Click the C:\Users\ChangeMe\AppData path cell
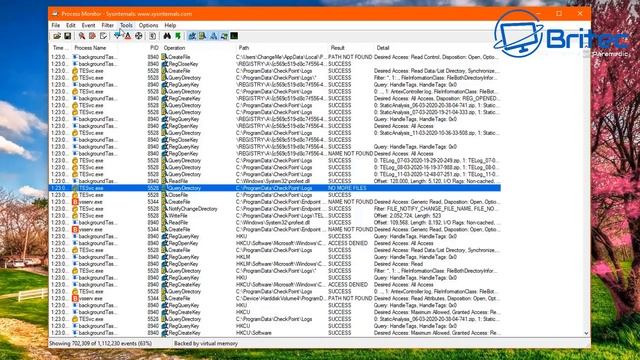640x360 pixels. click(x=281, y=57)
